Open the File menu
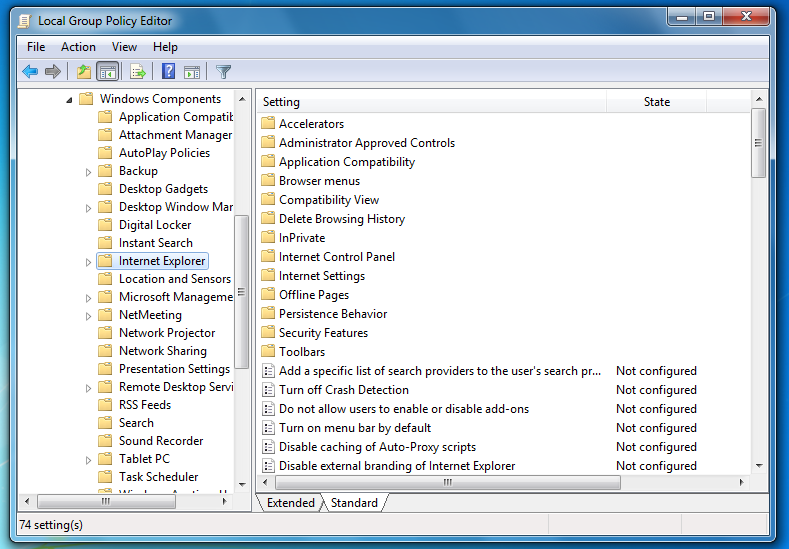Screen dimensions: 789x549 click(36, 47)
